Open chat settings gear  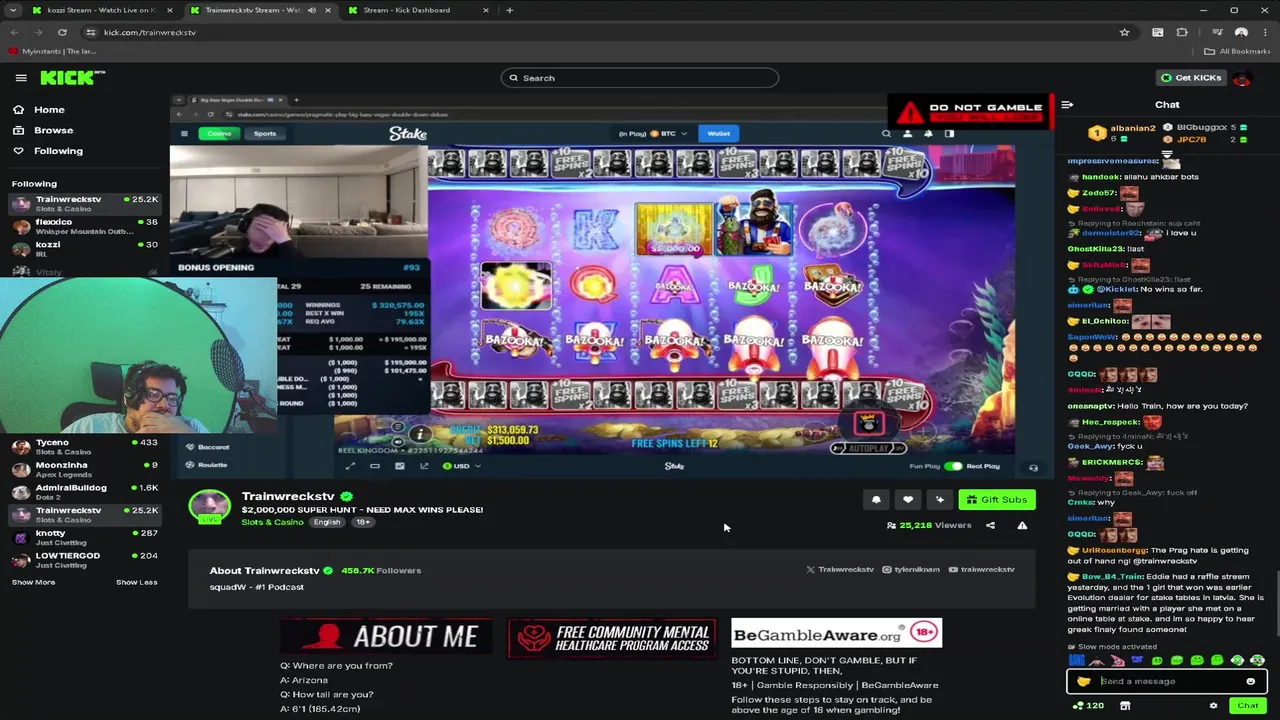pyautogui.click(x=1213, y=706)
